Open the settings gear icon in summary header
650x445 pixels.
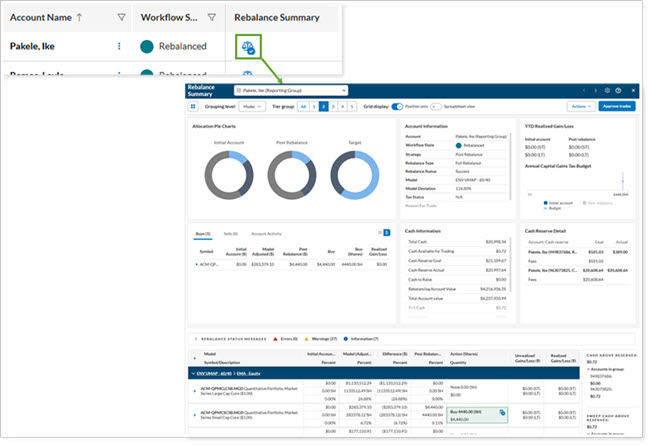click(606, 90)
